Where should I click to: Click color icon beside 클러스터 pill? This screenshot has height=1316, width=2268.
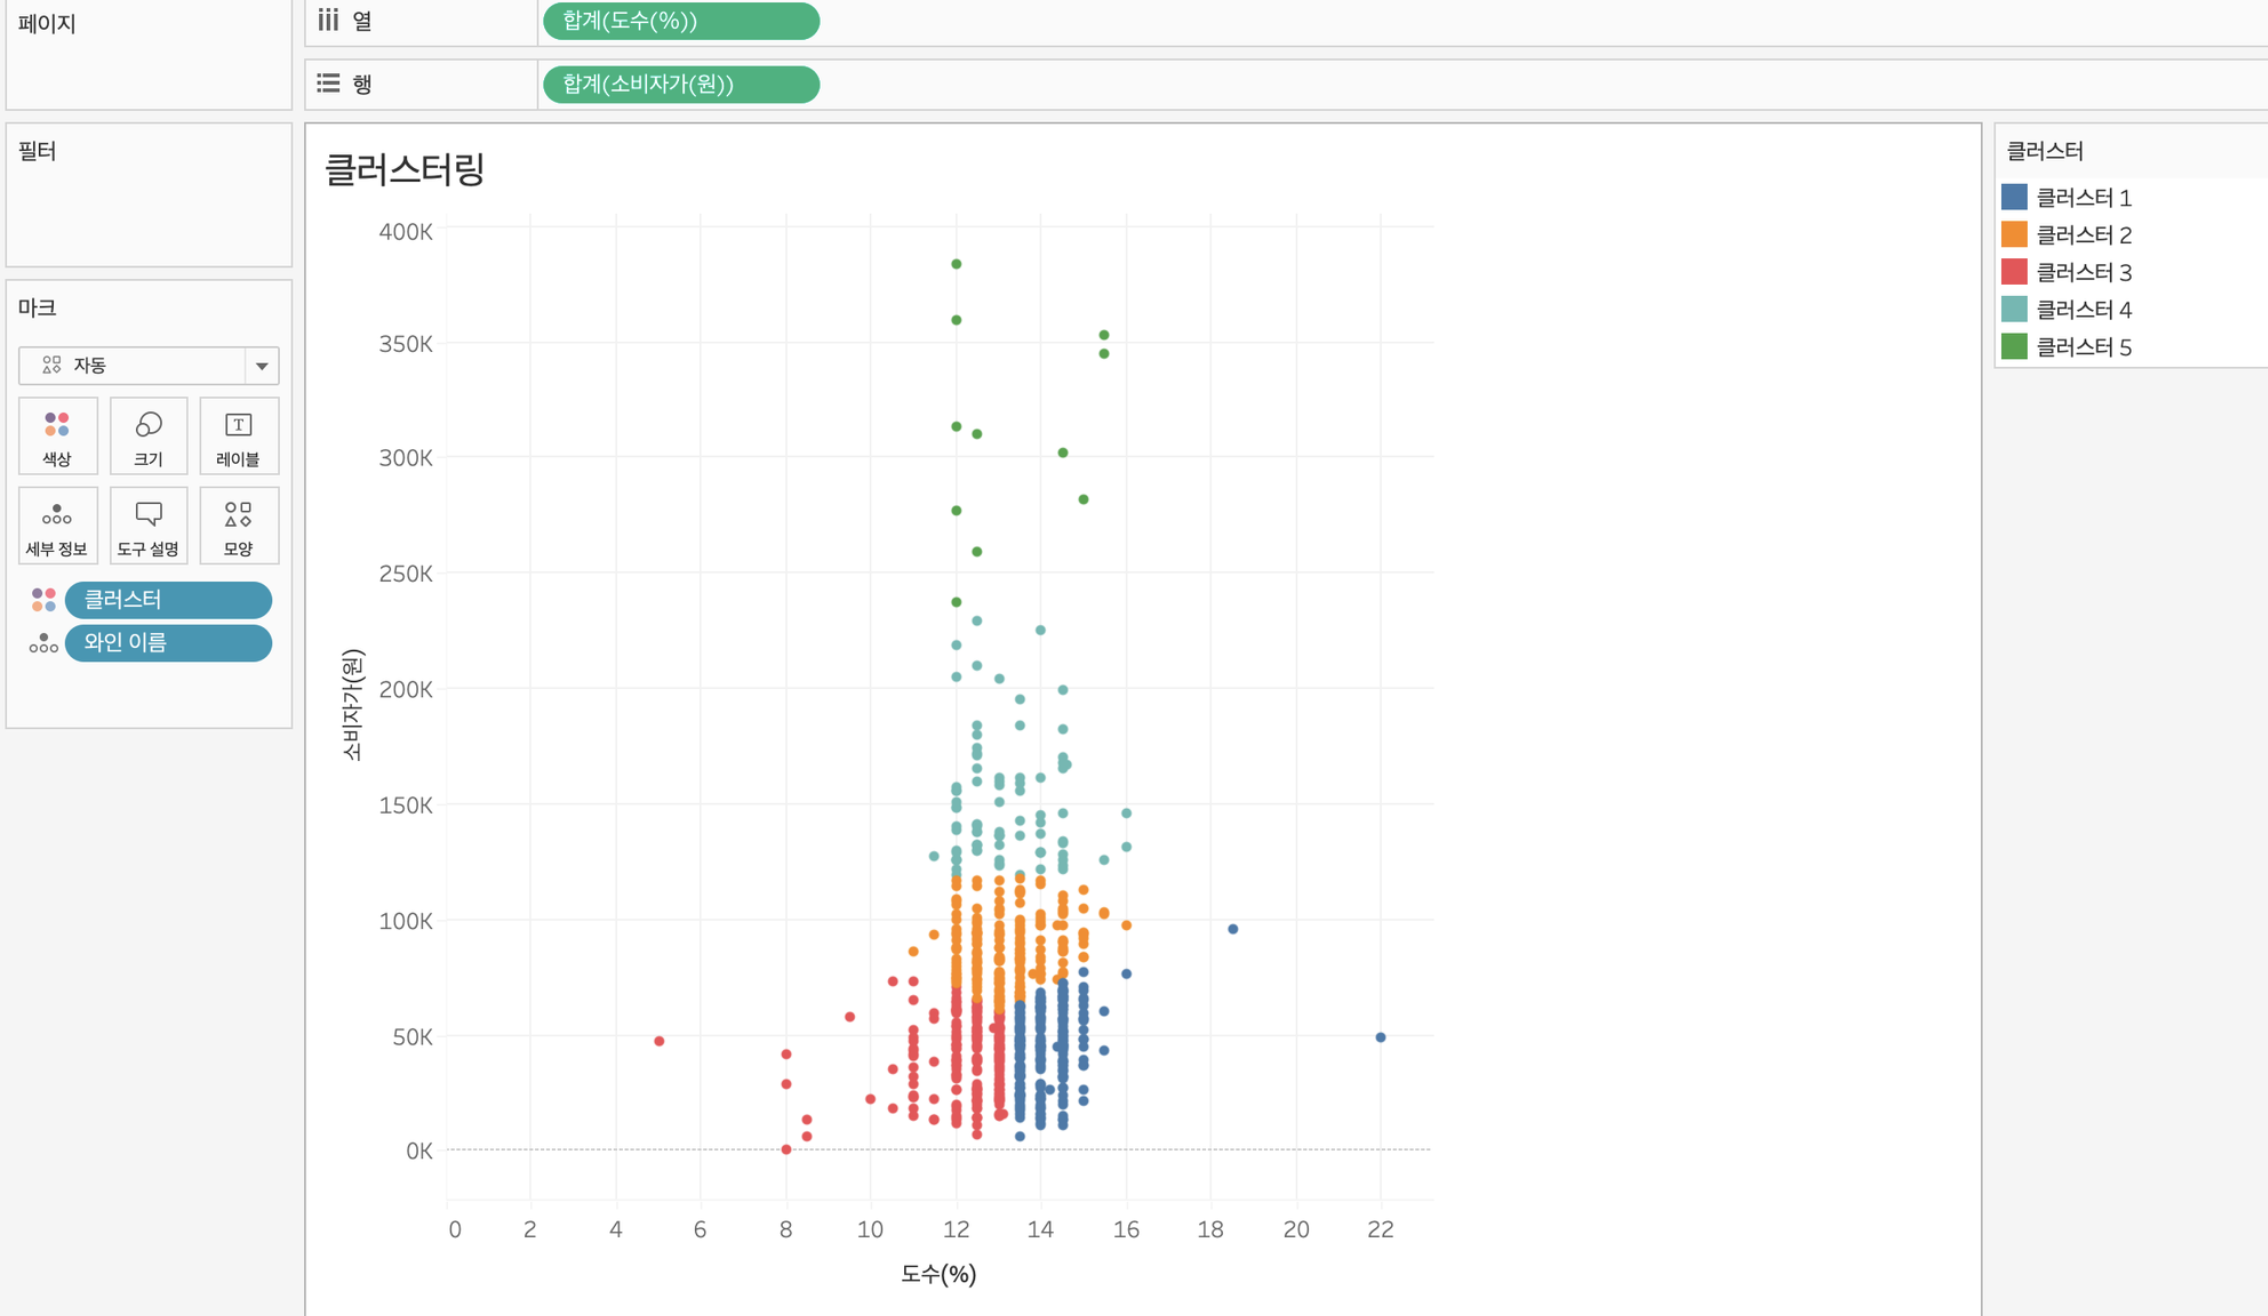[43, 600]
